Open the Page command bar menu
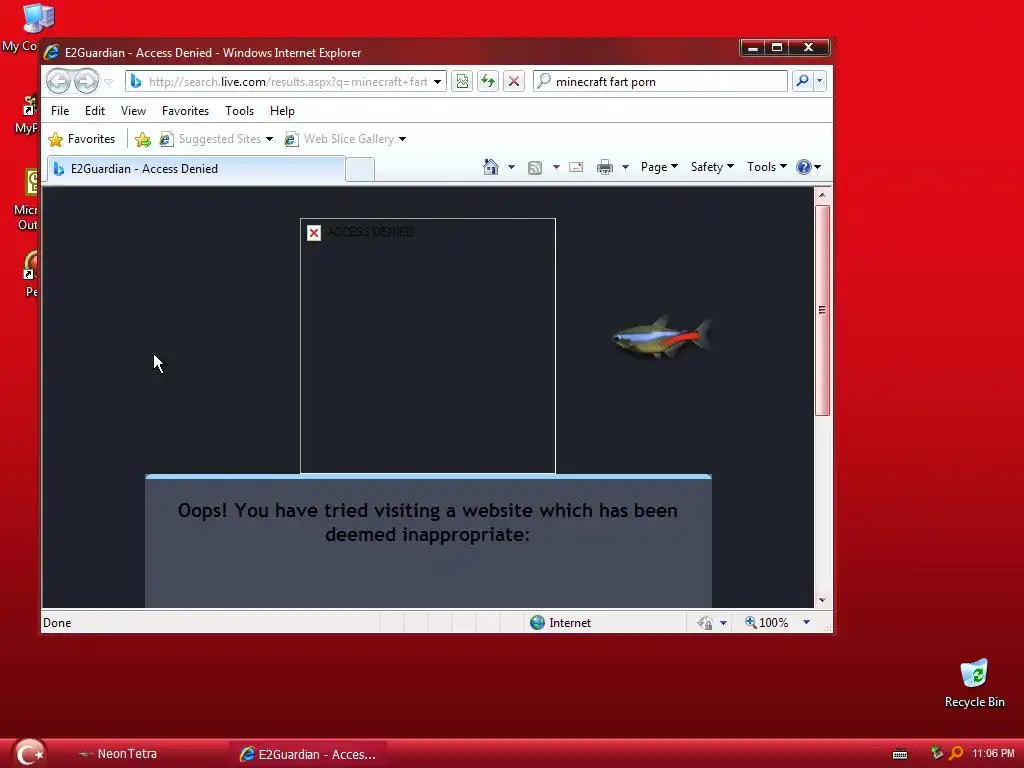Viewport: 1024px width, 768px height. (x=659, y=167)
